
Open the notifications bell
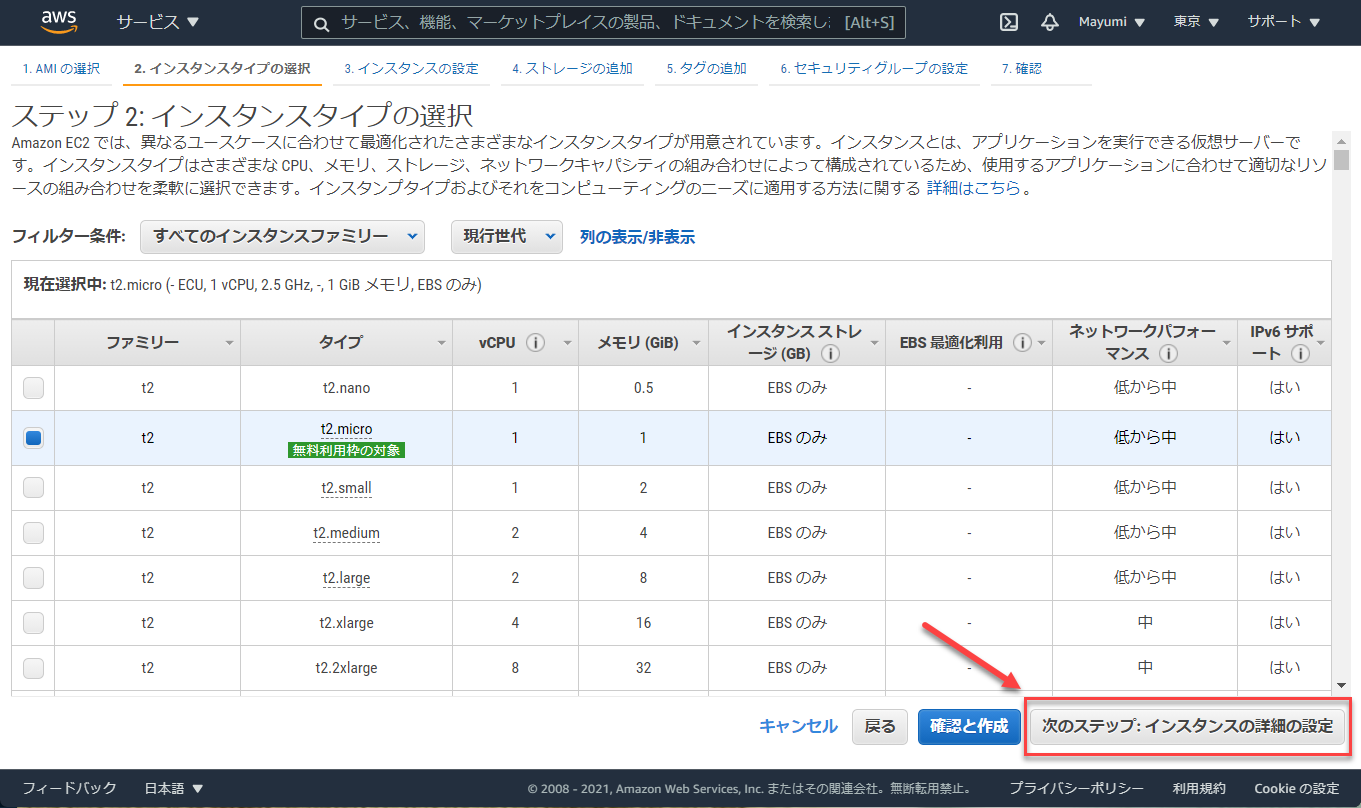(x=1049, y=22)
